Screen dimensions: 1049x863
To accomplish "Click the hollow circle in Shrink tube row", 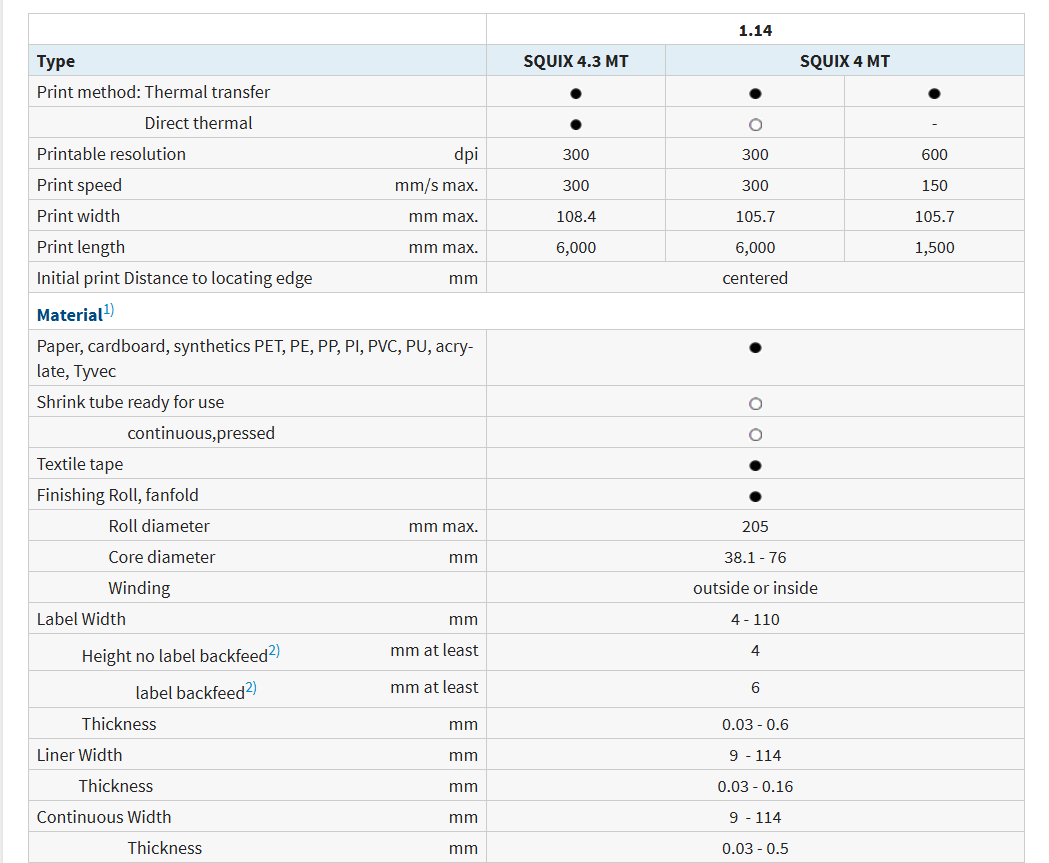I will pyautogui.click(x=755, y=403).
